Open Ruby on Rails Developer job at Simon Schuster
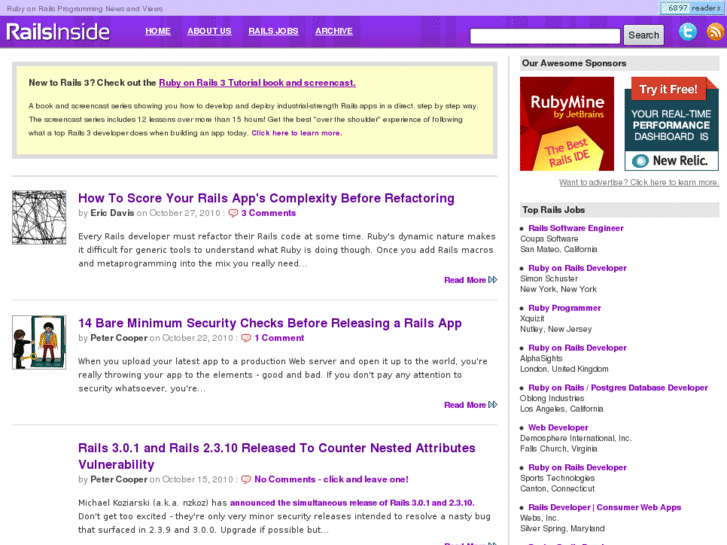 (577, 268)
